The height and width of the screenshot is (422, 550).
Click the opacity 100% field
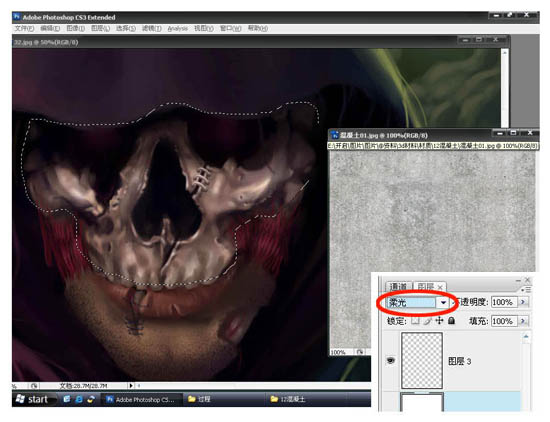pyautogui.click(x=503, y=302)
